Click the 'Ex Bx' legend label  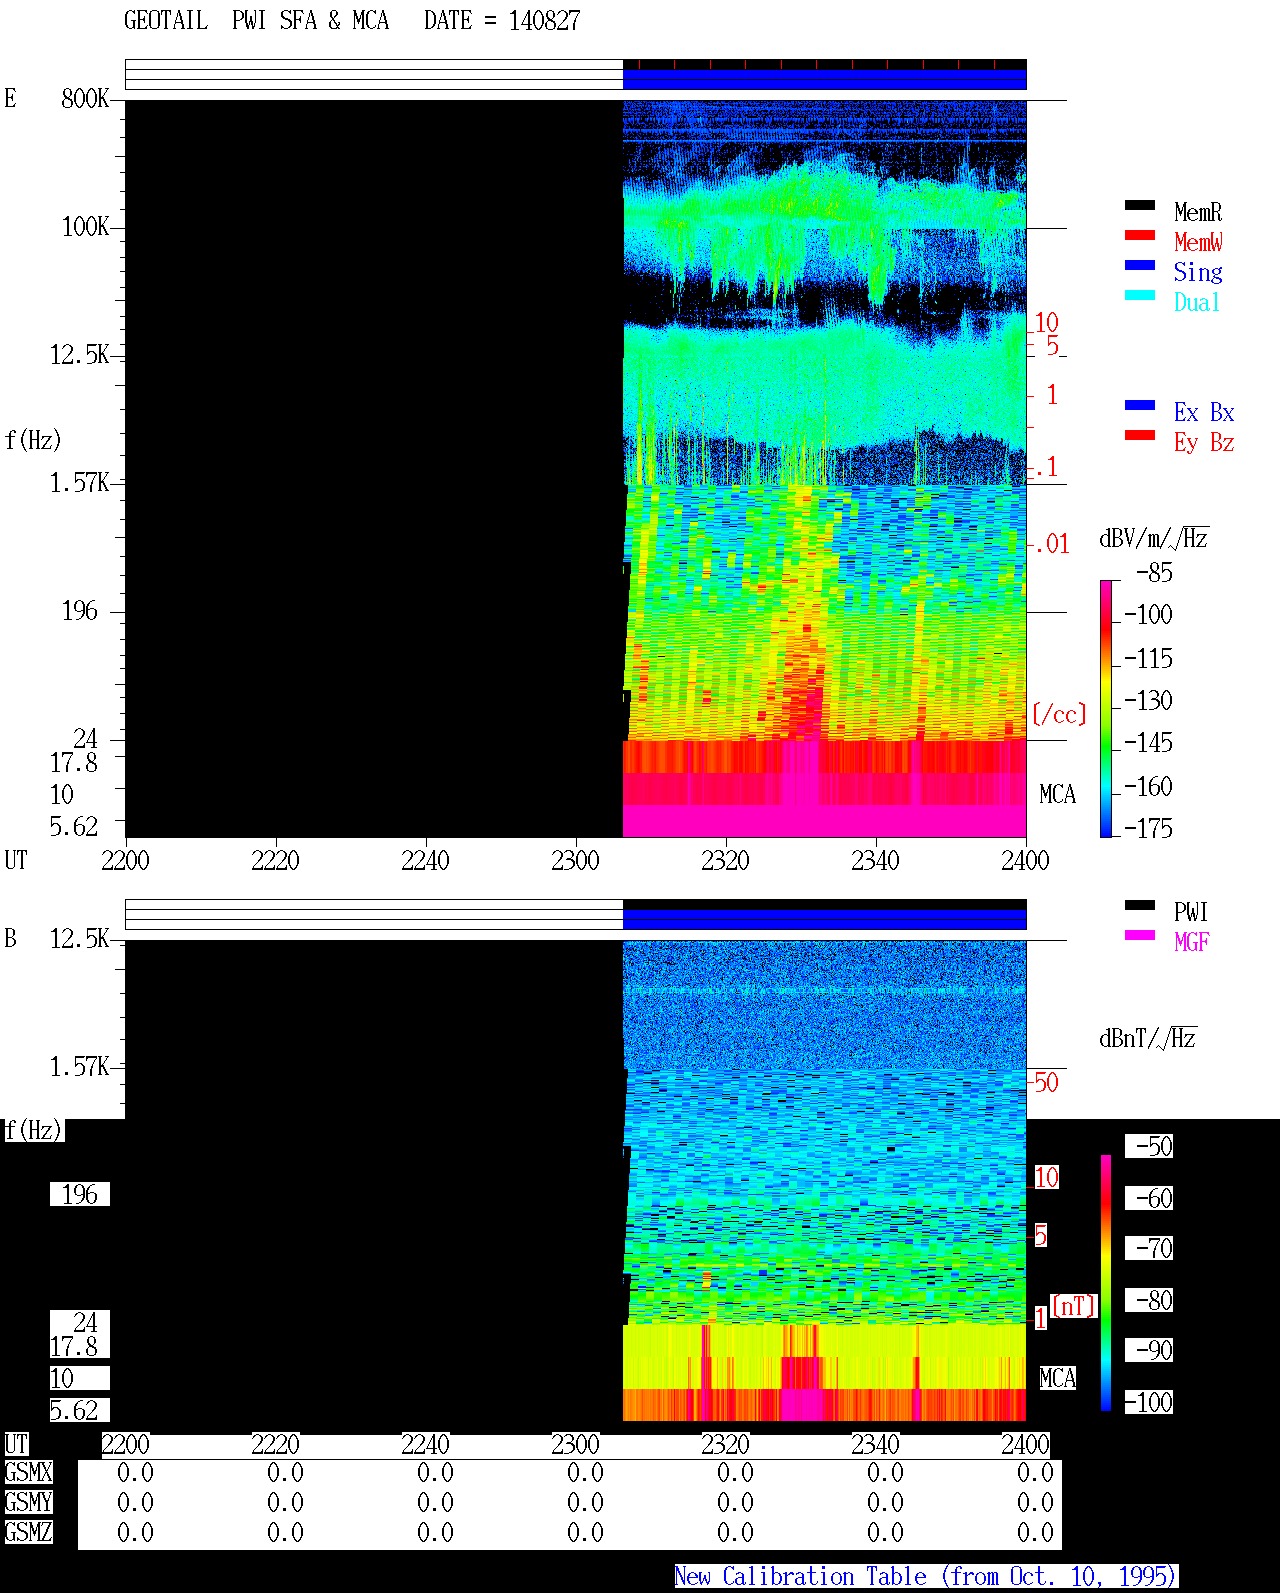pyautogui.click(x=1204, y=412)
